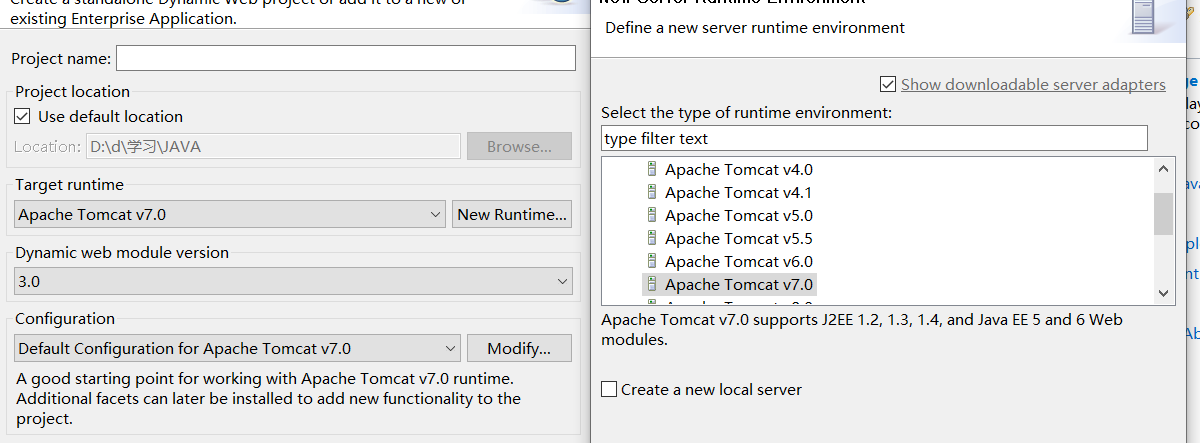Select Apache Tomcat v5.5 in list

click(738, 239)
